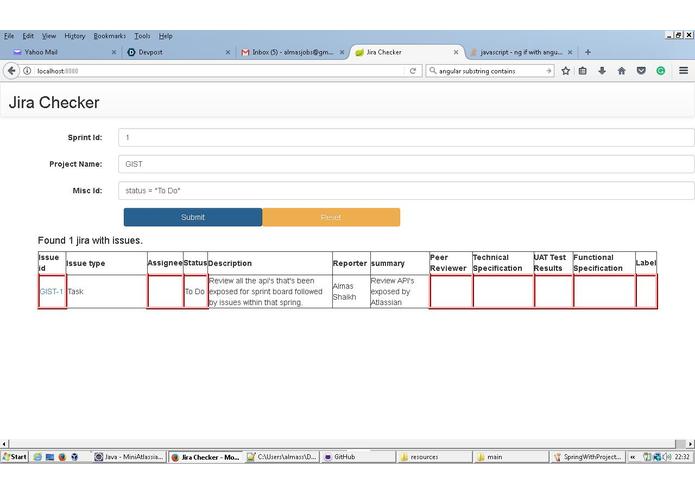Go to the Firefox home page
Image resolution: width=695 pixels, height=494 pixels.
pyautogui.click(x=621, y=71)
